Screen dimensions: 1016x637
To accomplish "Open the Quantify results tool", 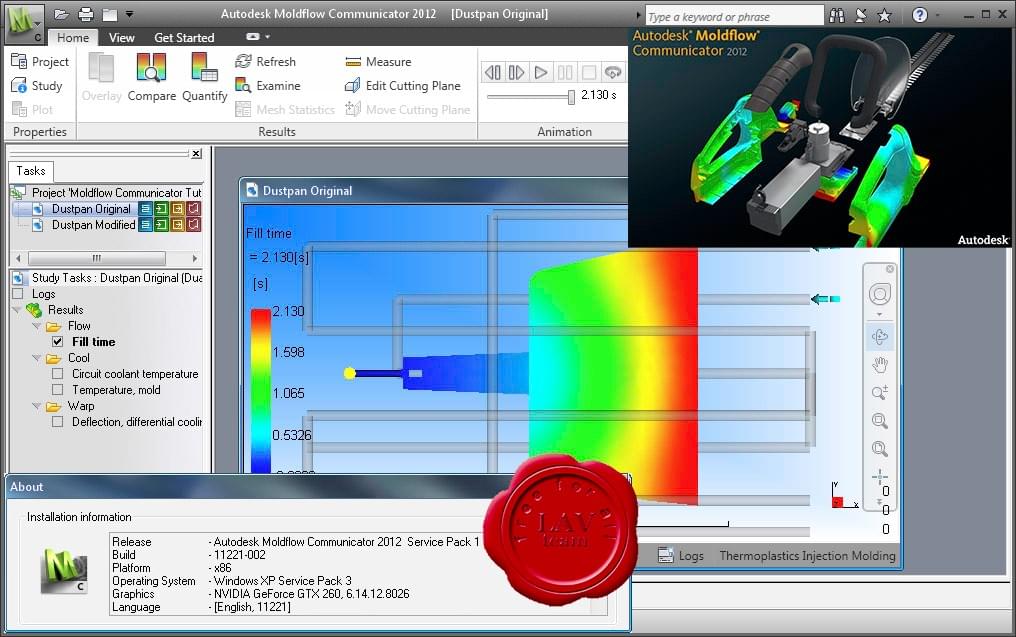I will coord(205,77).
